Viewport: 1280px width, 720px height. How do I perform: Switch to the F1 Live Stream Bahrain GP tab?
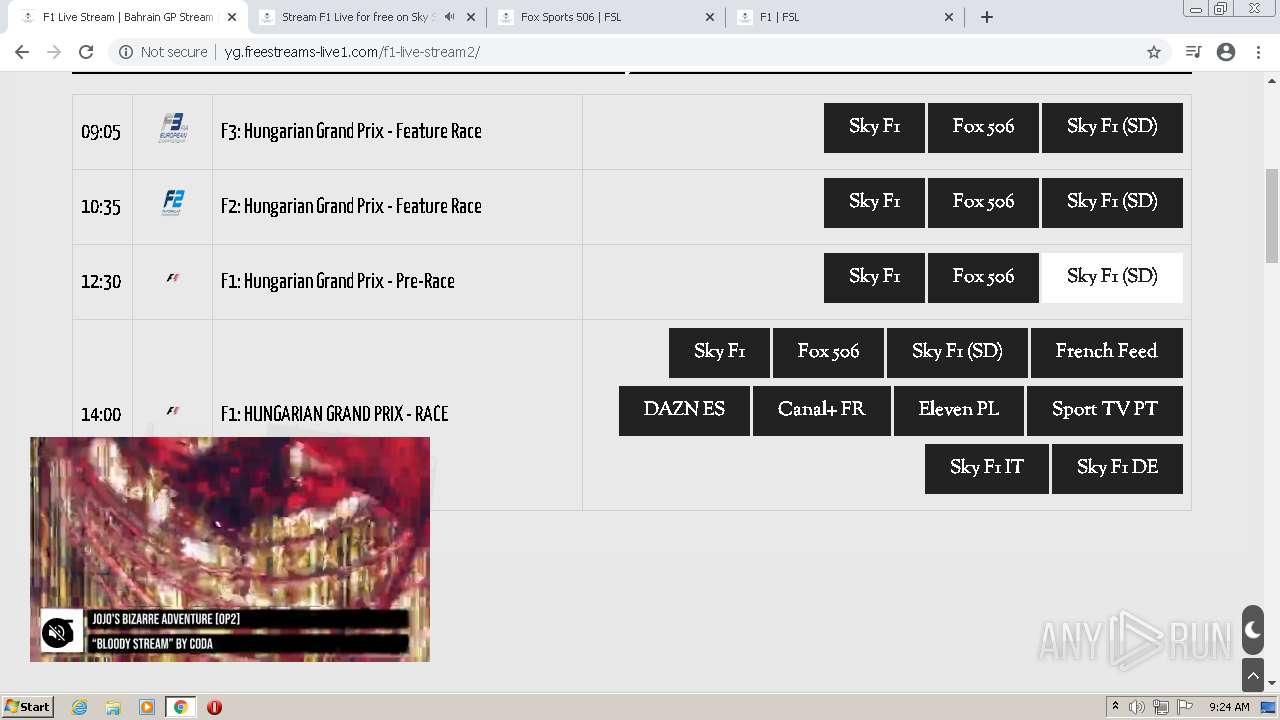(126, 17)
